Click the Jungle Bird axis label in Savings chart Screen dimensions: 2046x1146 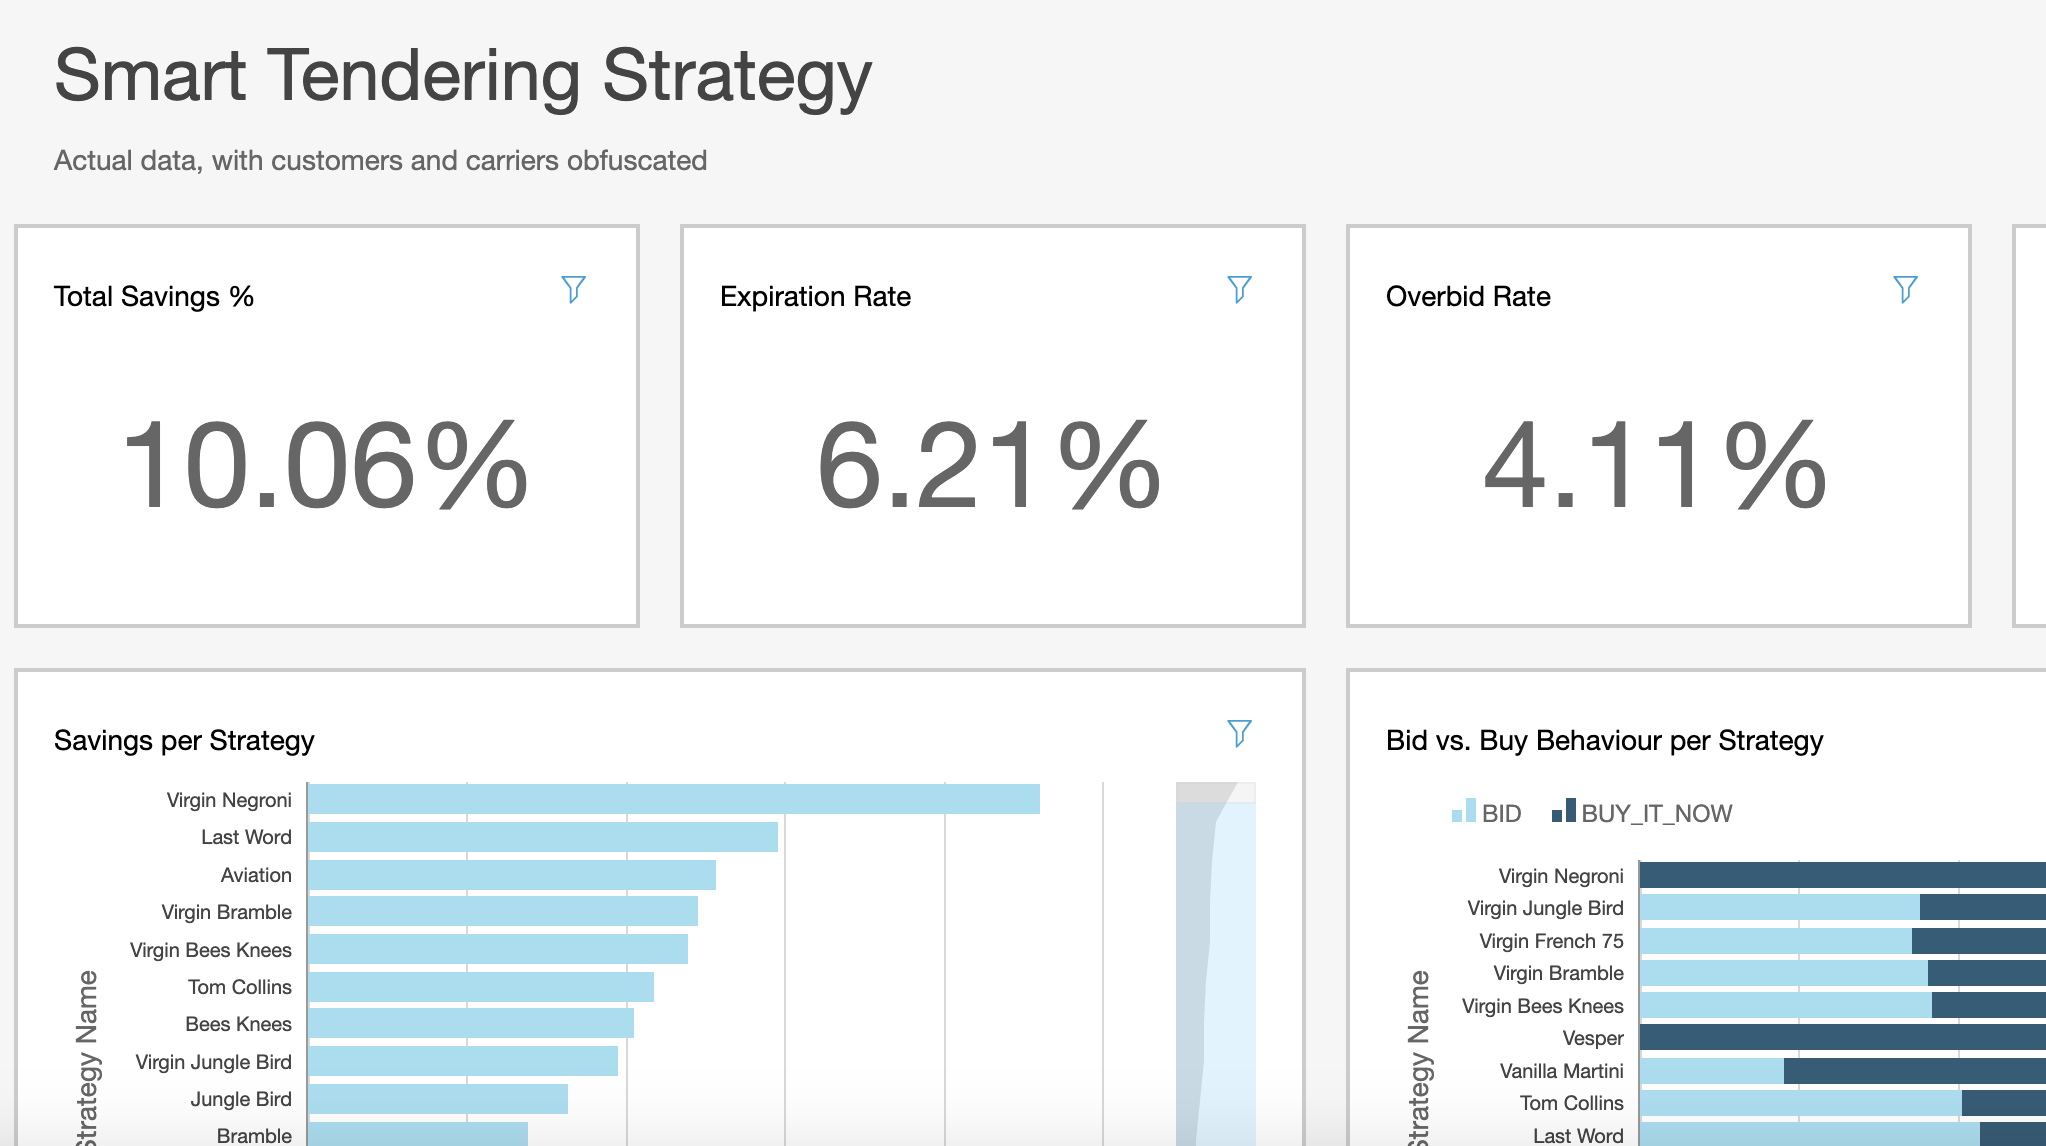241,1099
